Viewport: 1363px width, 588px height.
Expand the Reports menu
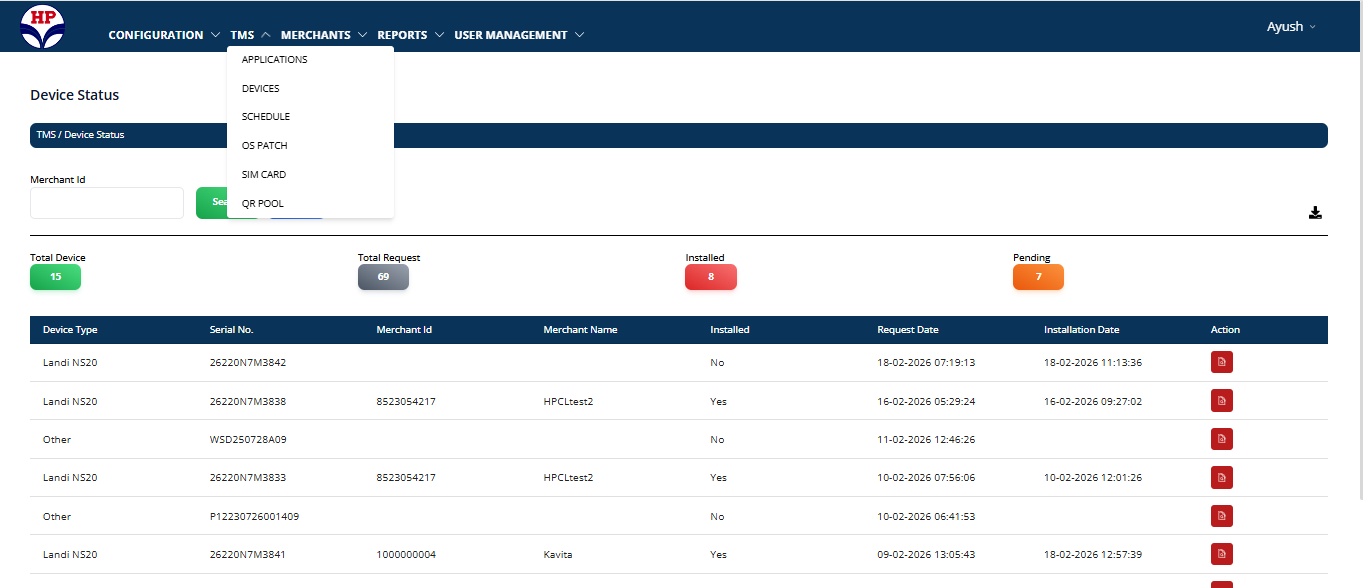click(410, 35)
